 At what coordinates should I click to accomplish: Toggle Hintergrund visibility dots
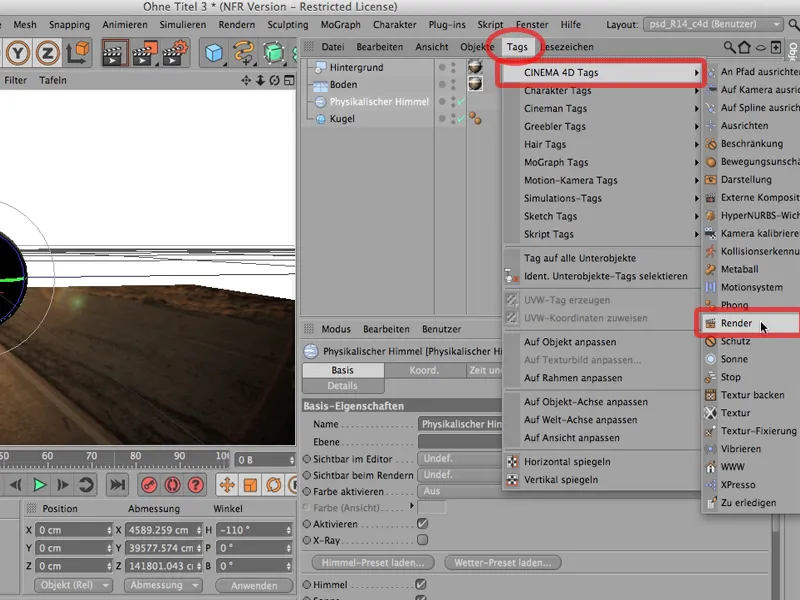click(453, 67)
